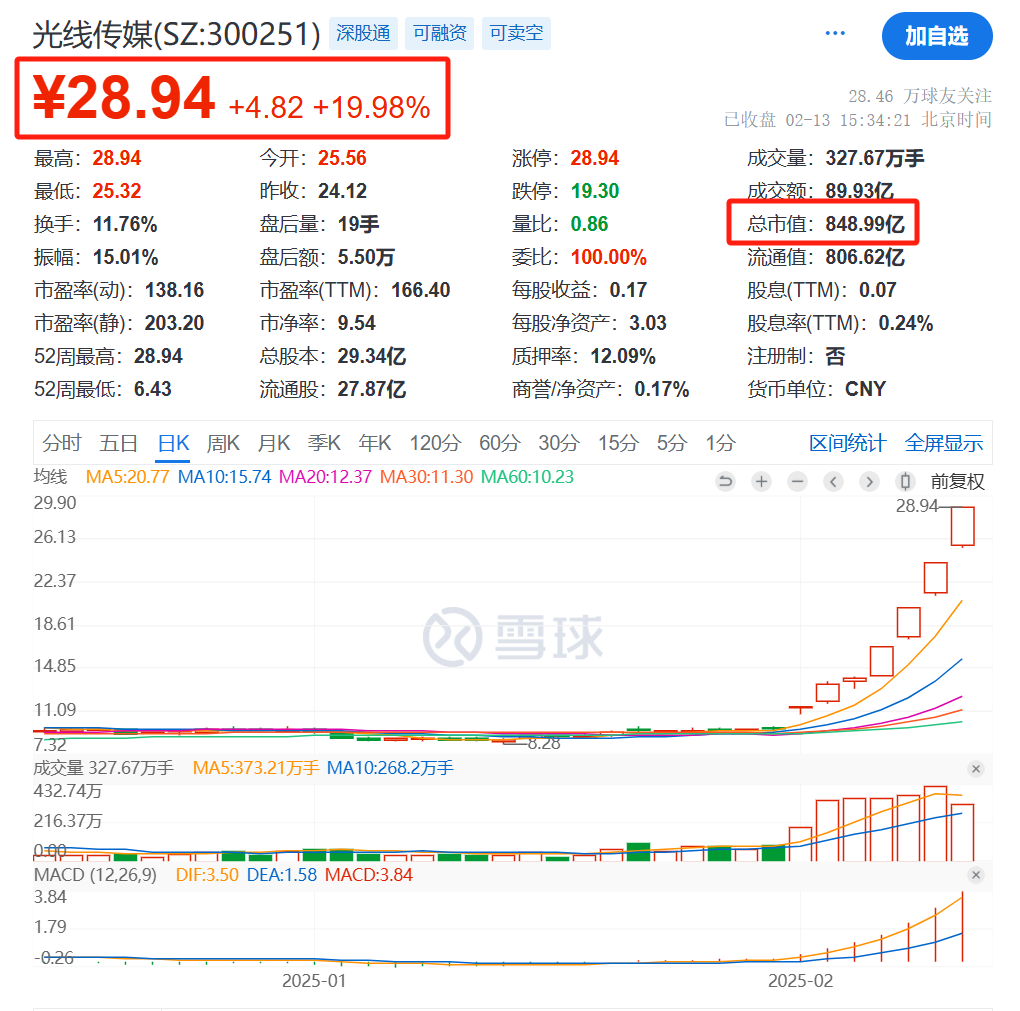Switch to the 5分 chart tab
1020x1011 pixels.
click(672, 443)
